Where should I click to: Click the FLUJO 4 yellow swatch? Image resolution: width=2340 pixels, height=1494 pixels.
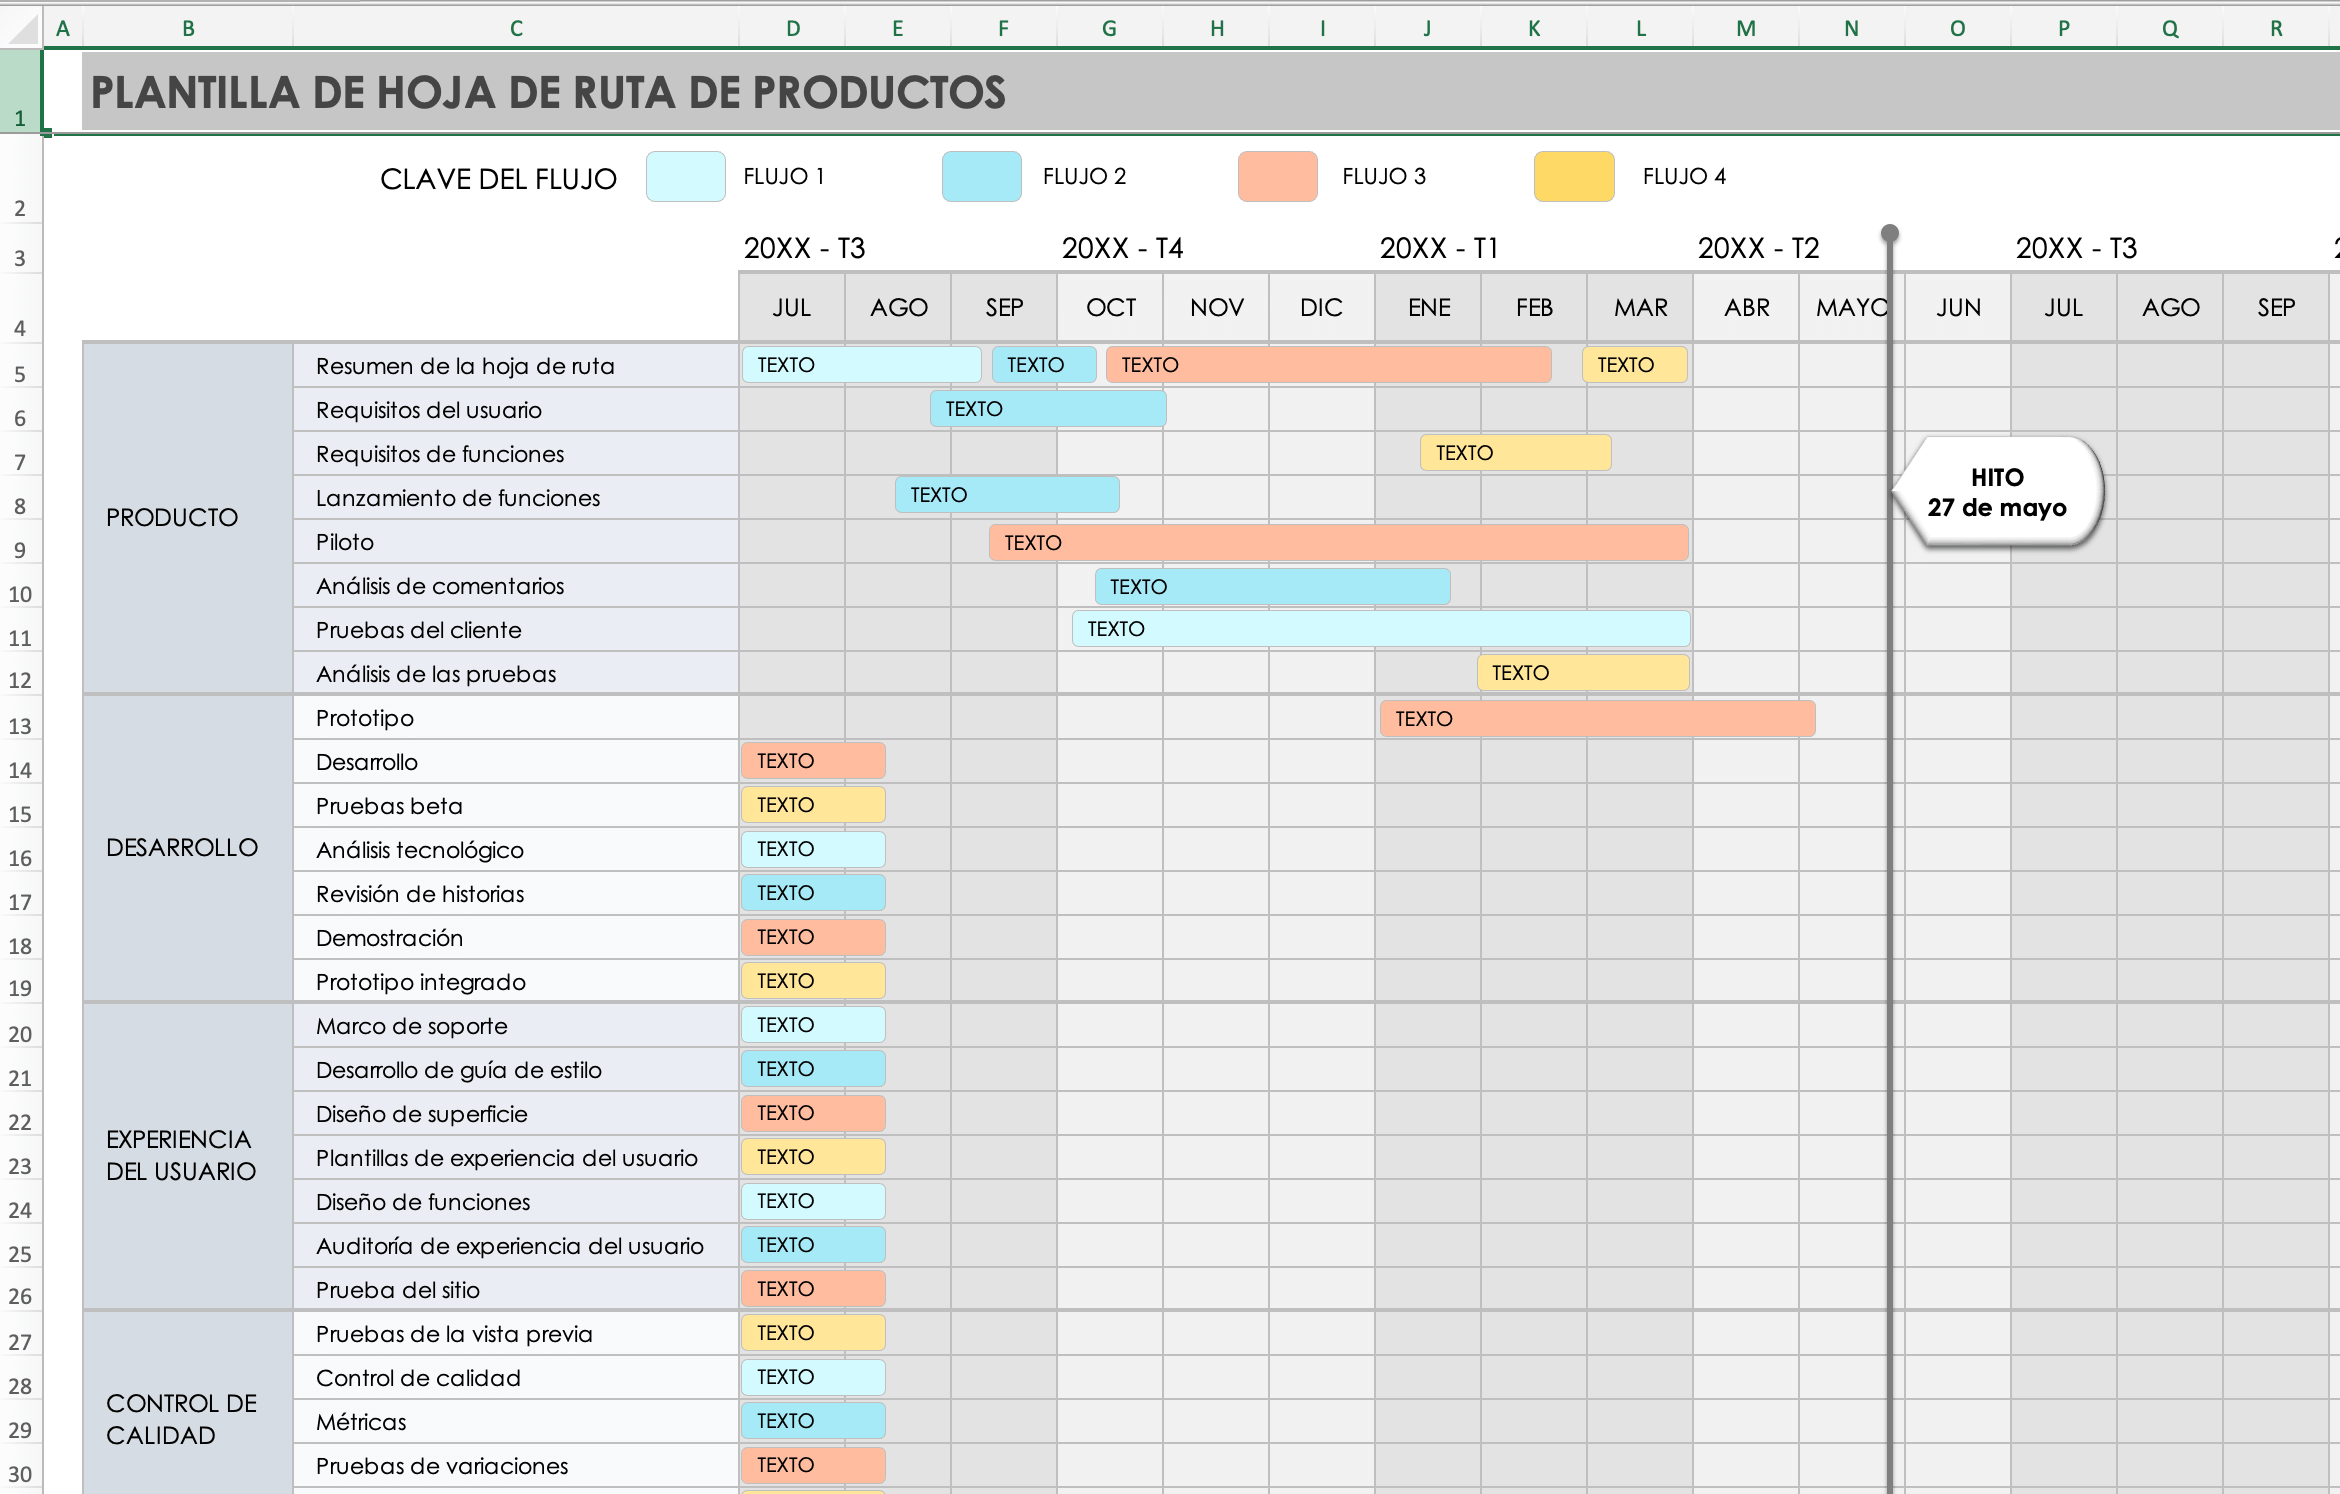point(1574,177)
